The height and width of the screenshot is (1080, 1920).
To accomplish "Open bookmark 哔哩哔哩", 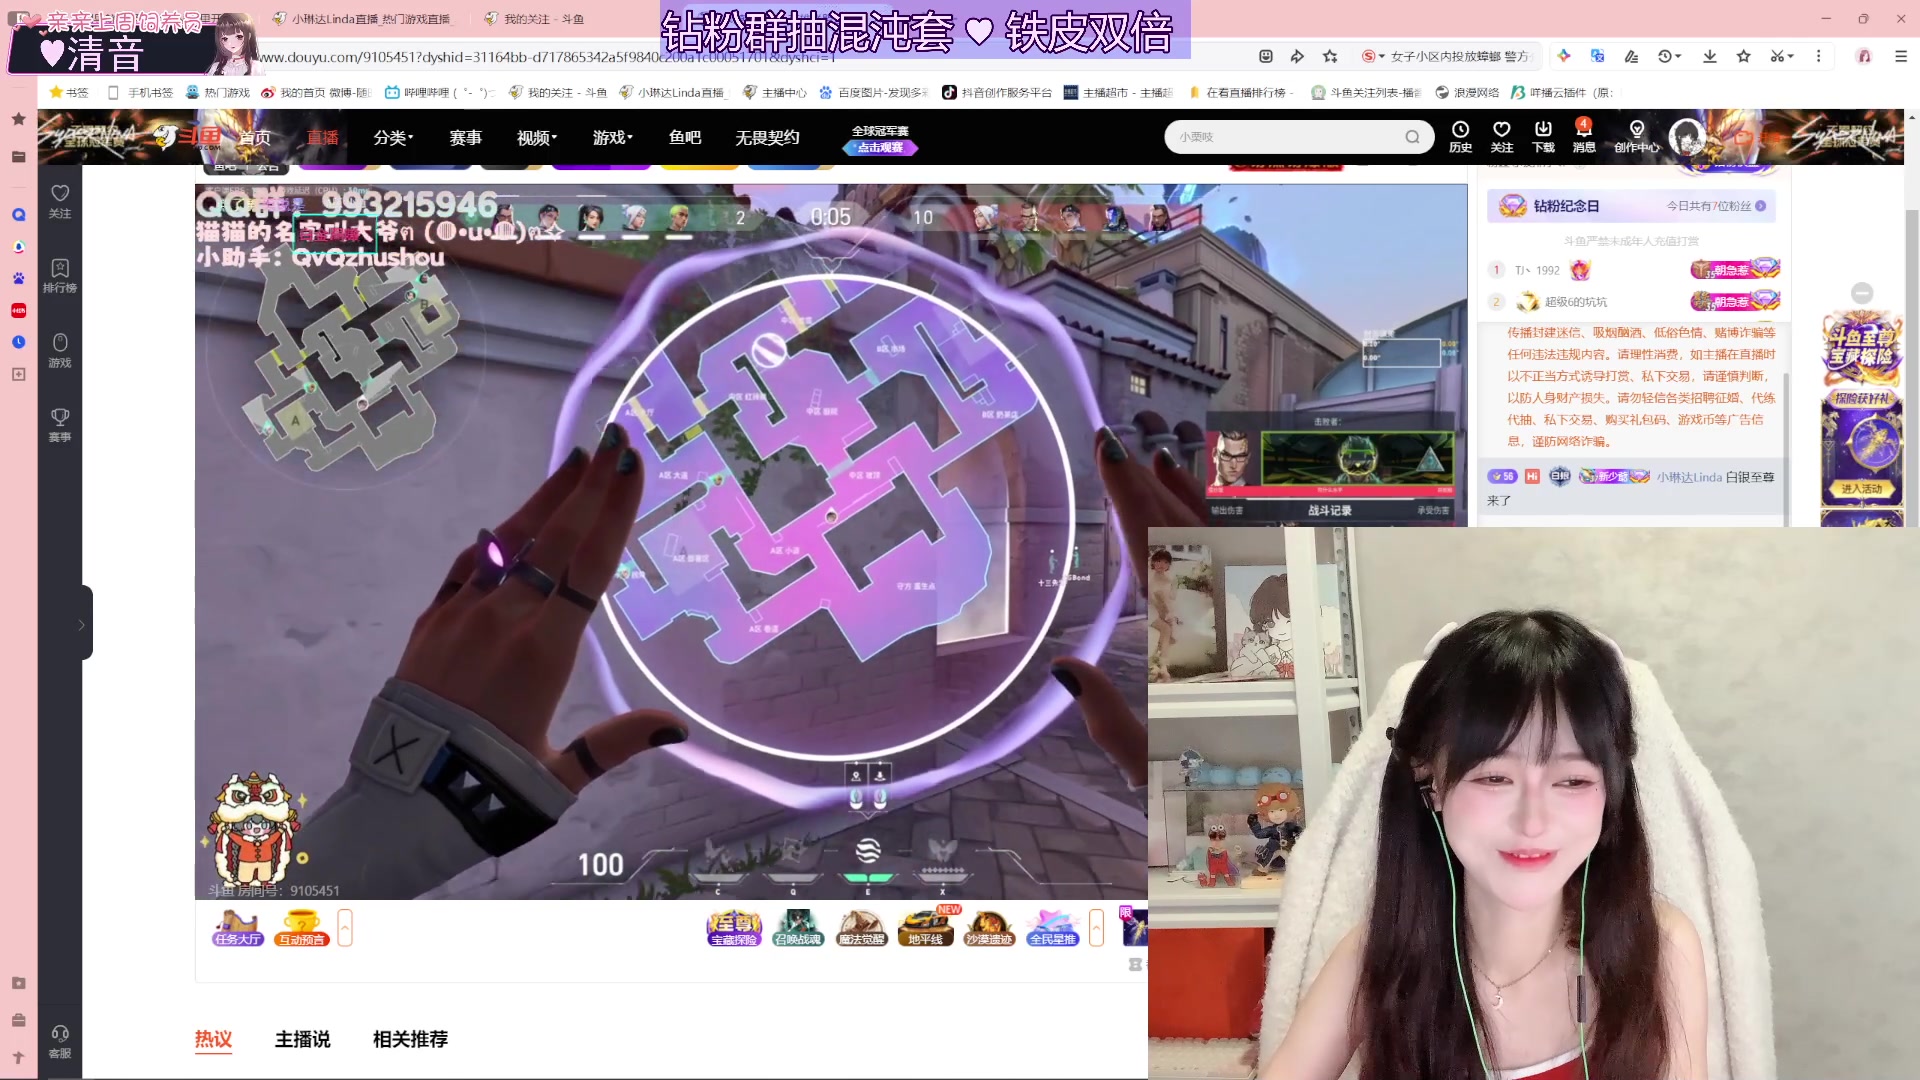I will tap(440, 92).
